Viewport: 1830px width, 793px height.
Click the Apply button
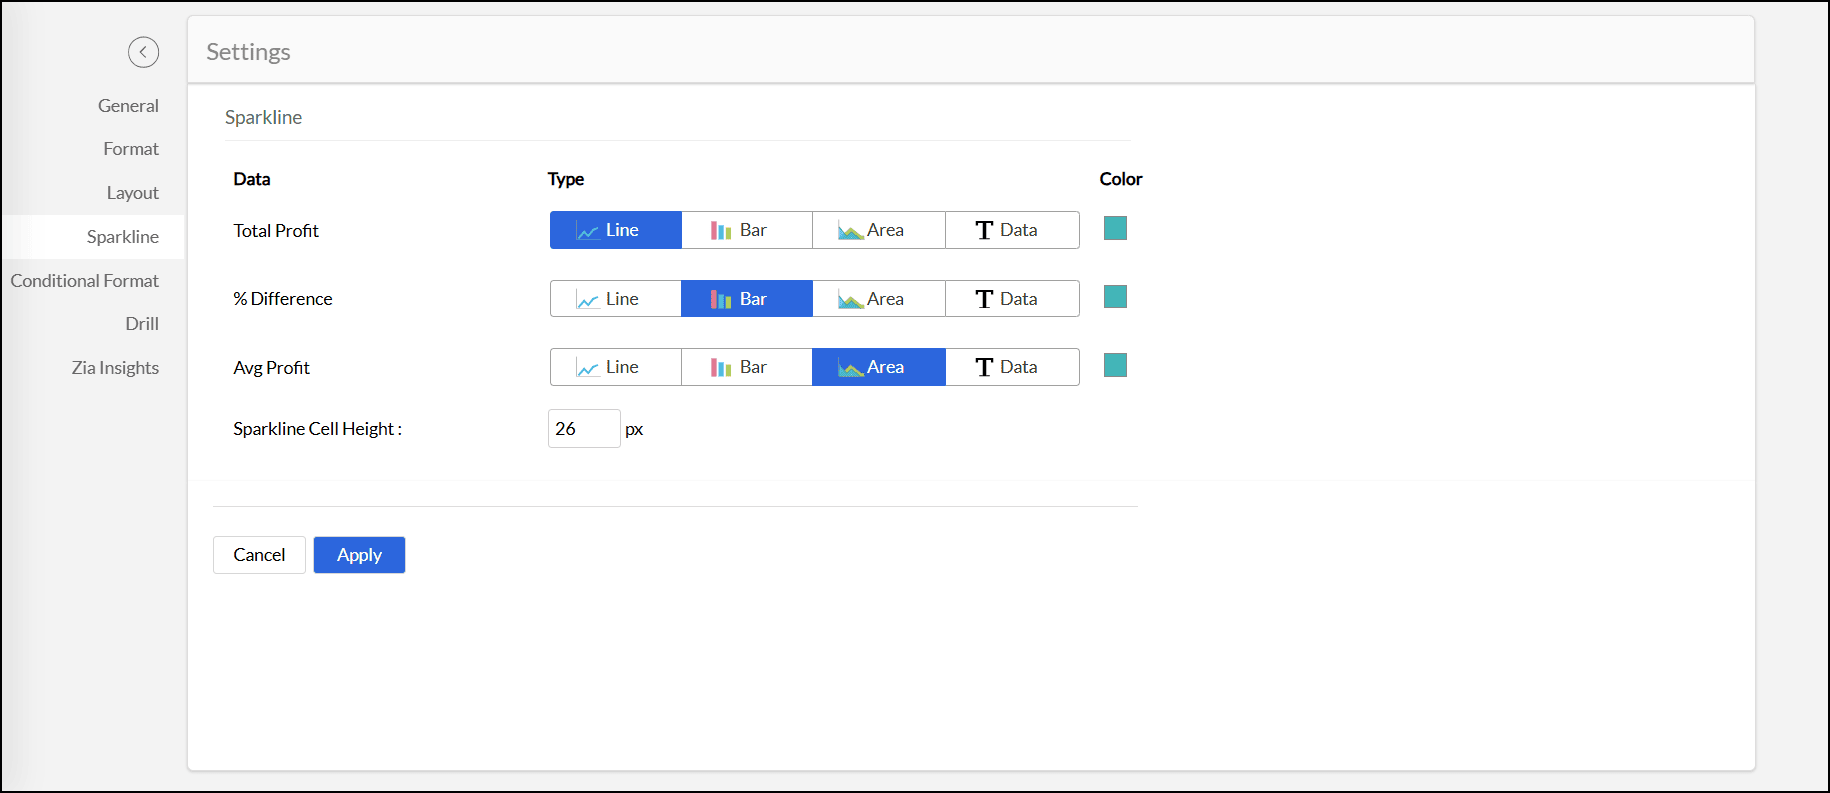pyautogui.click(x=359, y=555)
